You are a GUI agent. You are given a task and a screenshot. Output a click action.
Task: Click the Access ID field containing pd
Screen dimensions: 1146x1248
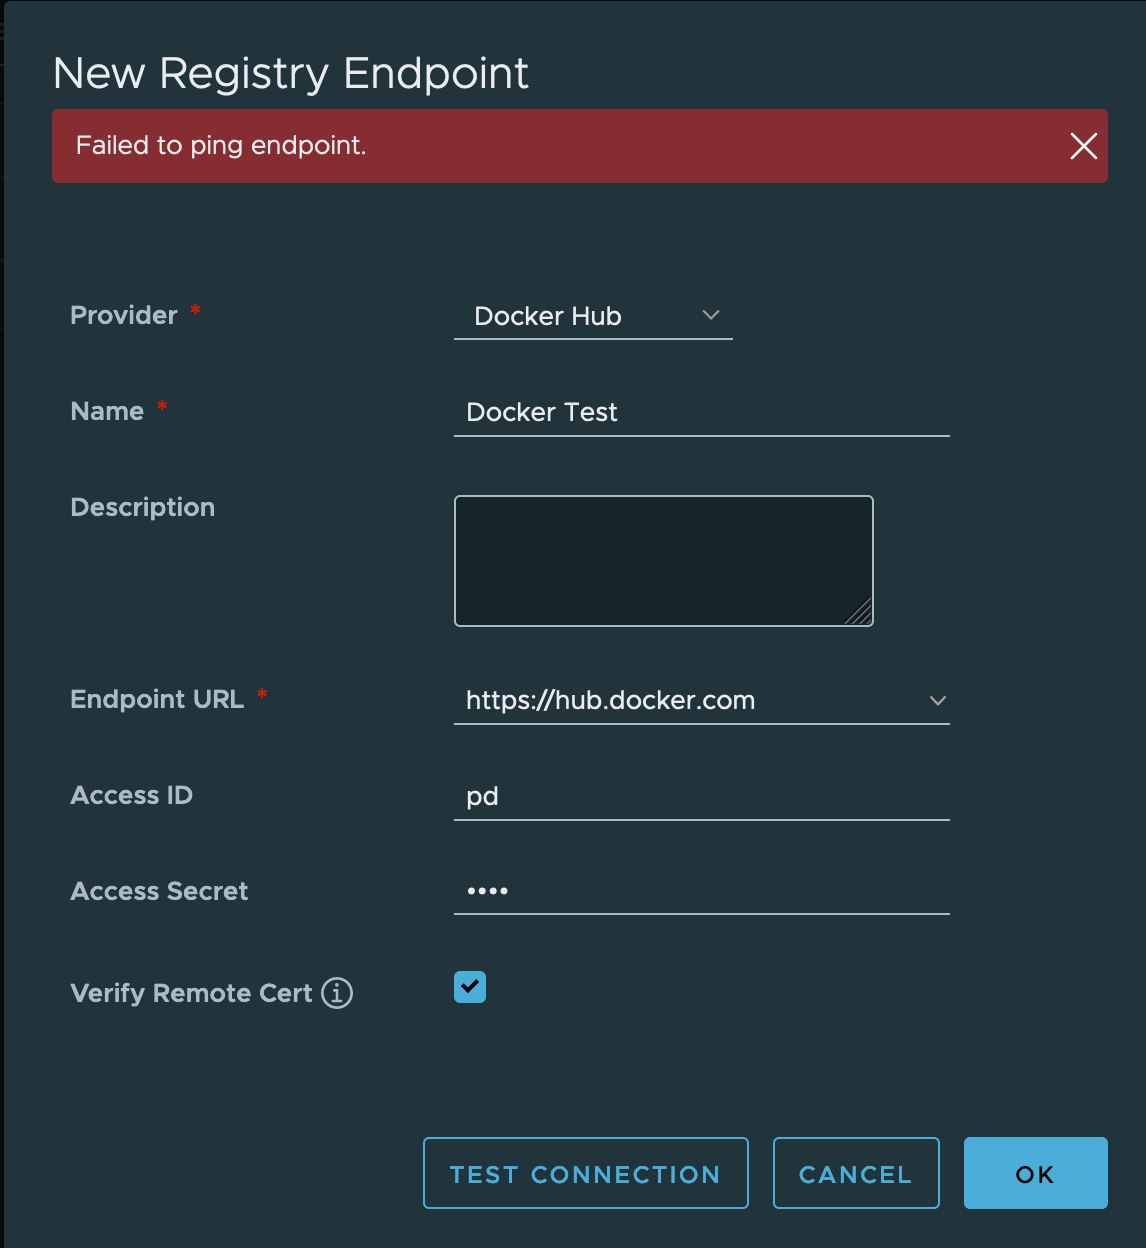pyautogui.click(x=702, y=796)
